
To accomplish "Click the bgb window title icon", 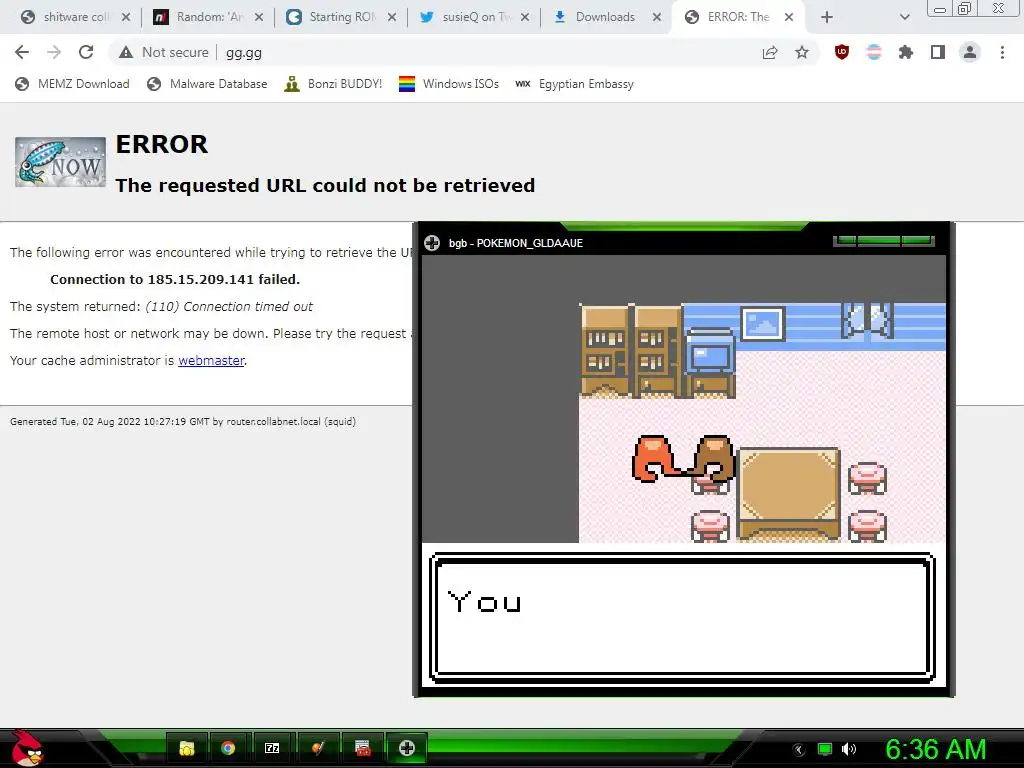I will click(x=432, y=243).
